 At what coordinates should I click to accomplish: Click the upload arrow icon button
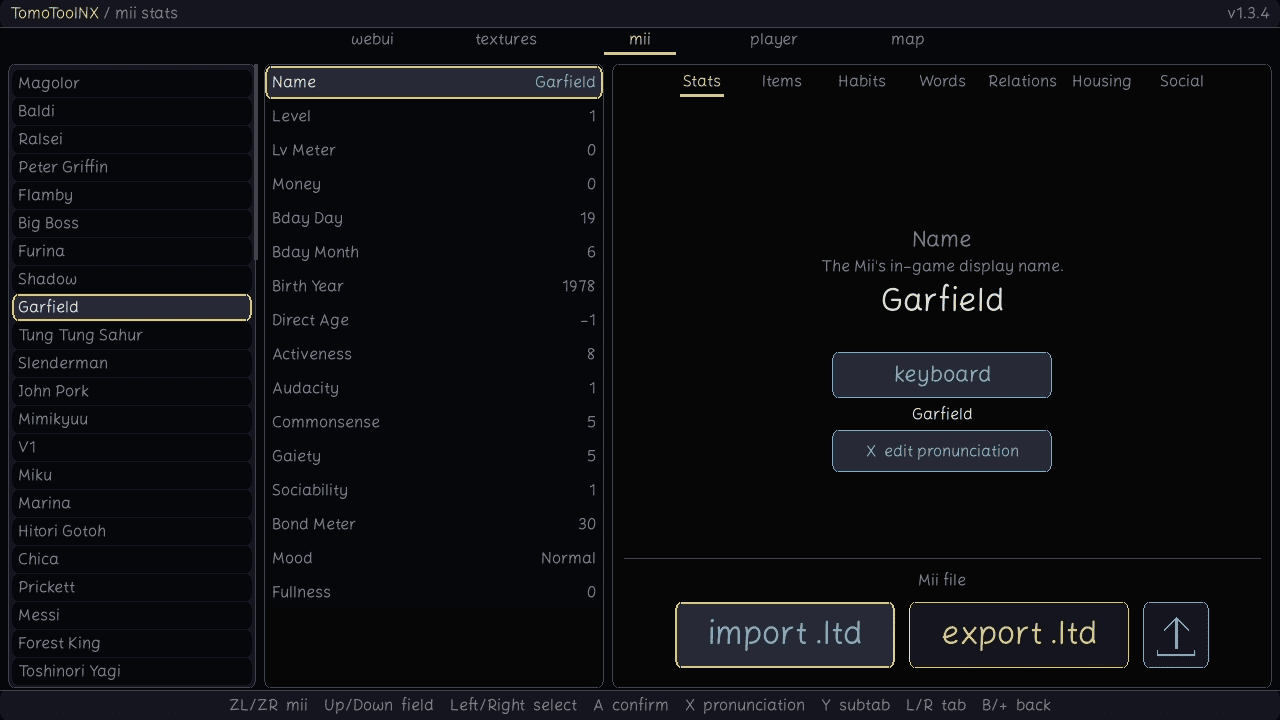[1176, 635]
